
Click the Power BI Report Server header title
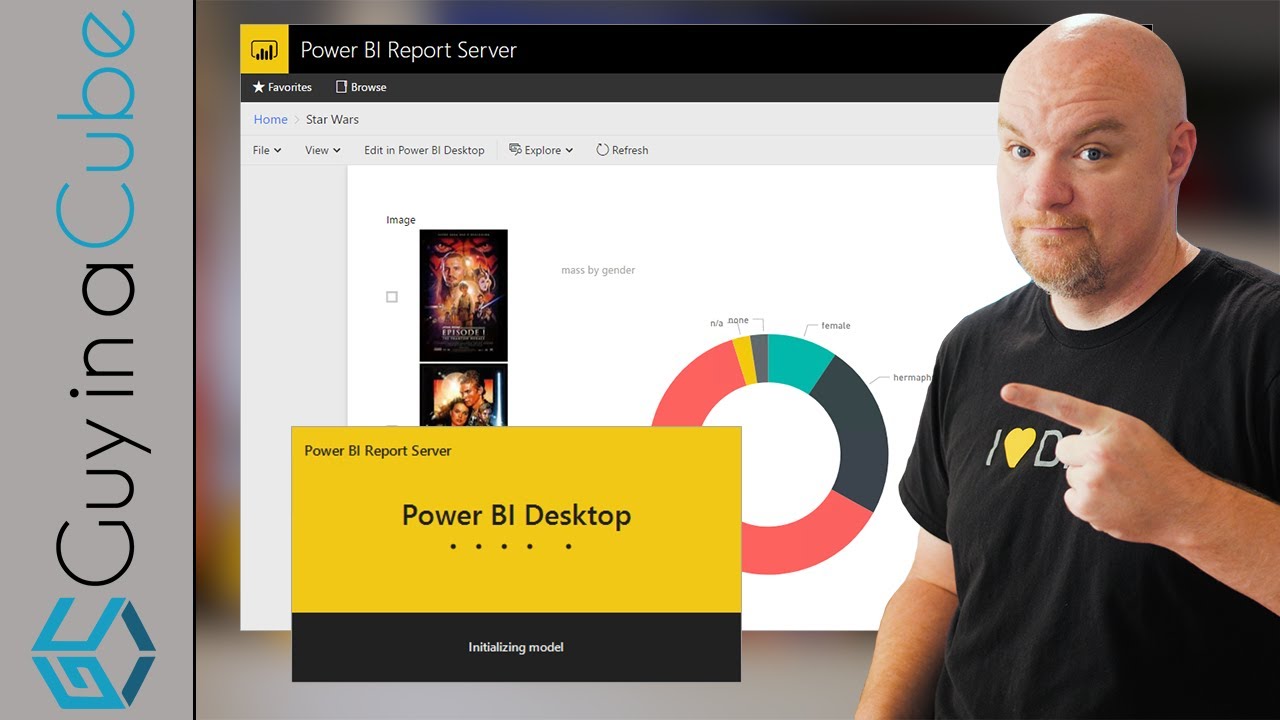coord(409,50)
